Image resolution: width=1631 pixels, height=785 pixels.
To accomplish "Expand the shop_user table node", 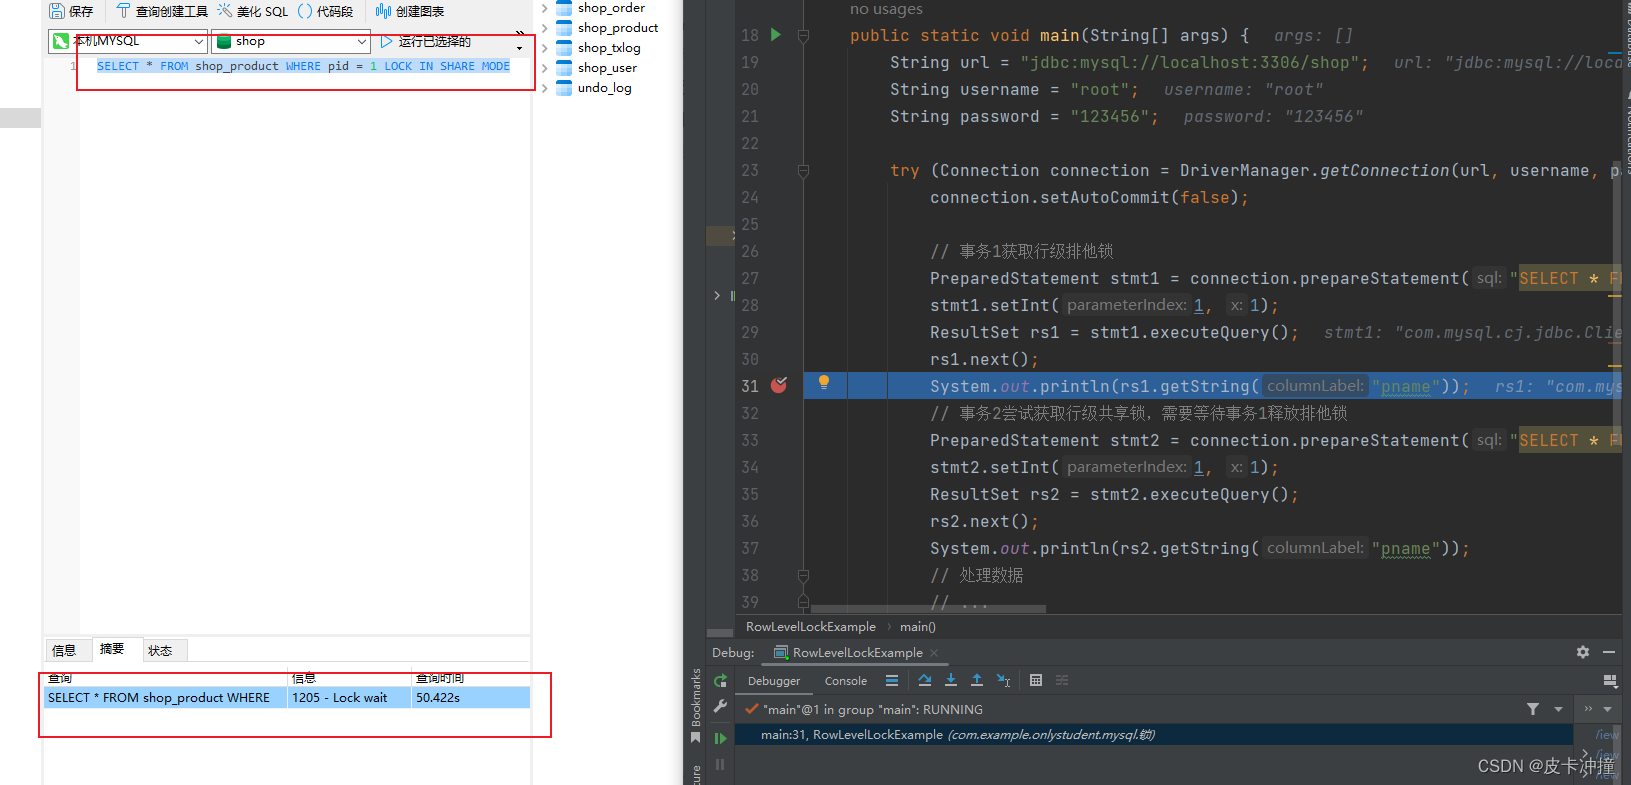I will pyautogui.click(x=545, y=68).
